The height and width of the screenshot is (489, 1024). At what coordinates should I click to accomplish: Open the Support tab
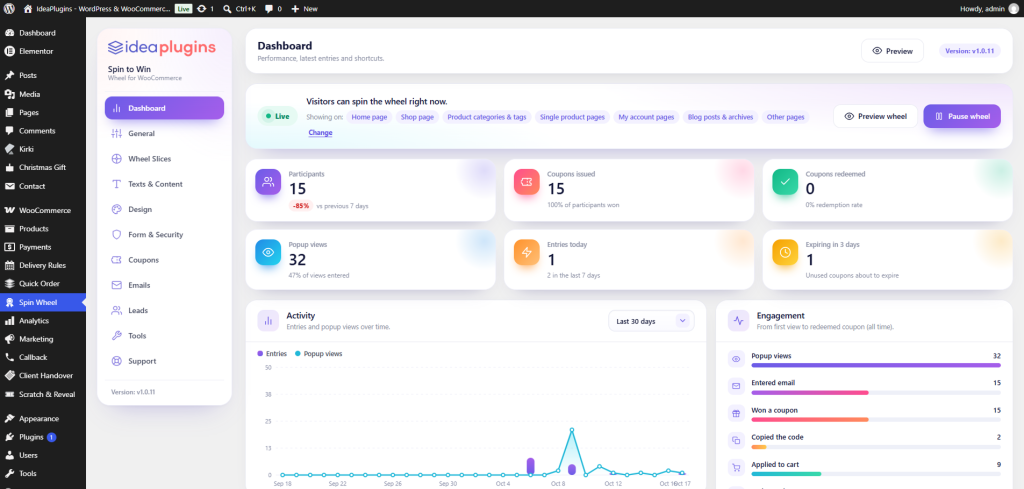tap(165, 361)
